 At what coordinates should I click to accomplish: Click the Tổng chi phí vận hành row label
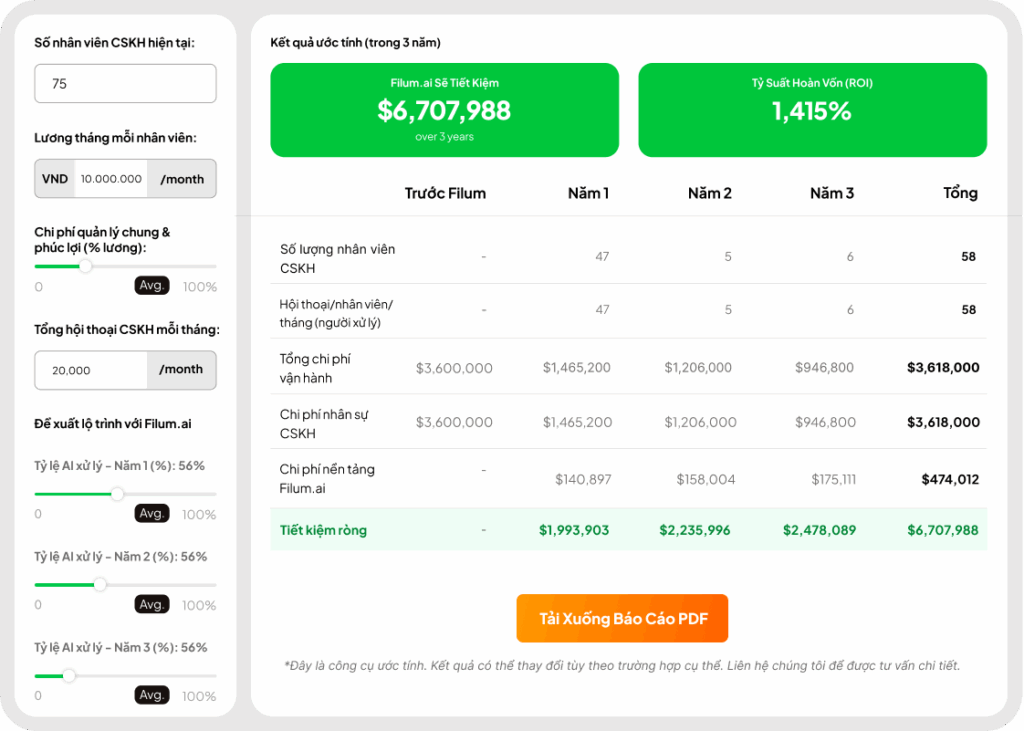click(x=315, y=368)
